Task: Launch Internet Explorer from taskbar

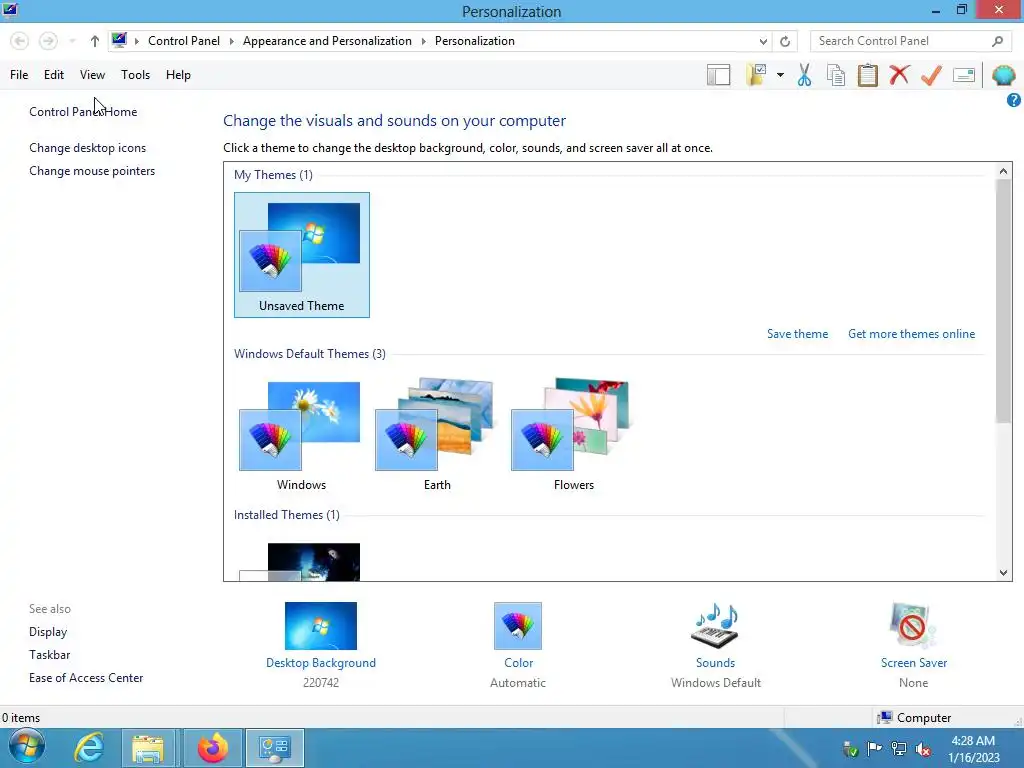Action: click(x=88, y=747)
